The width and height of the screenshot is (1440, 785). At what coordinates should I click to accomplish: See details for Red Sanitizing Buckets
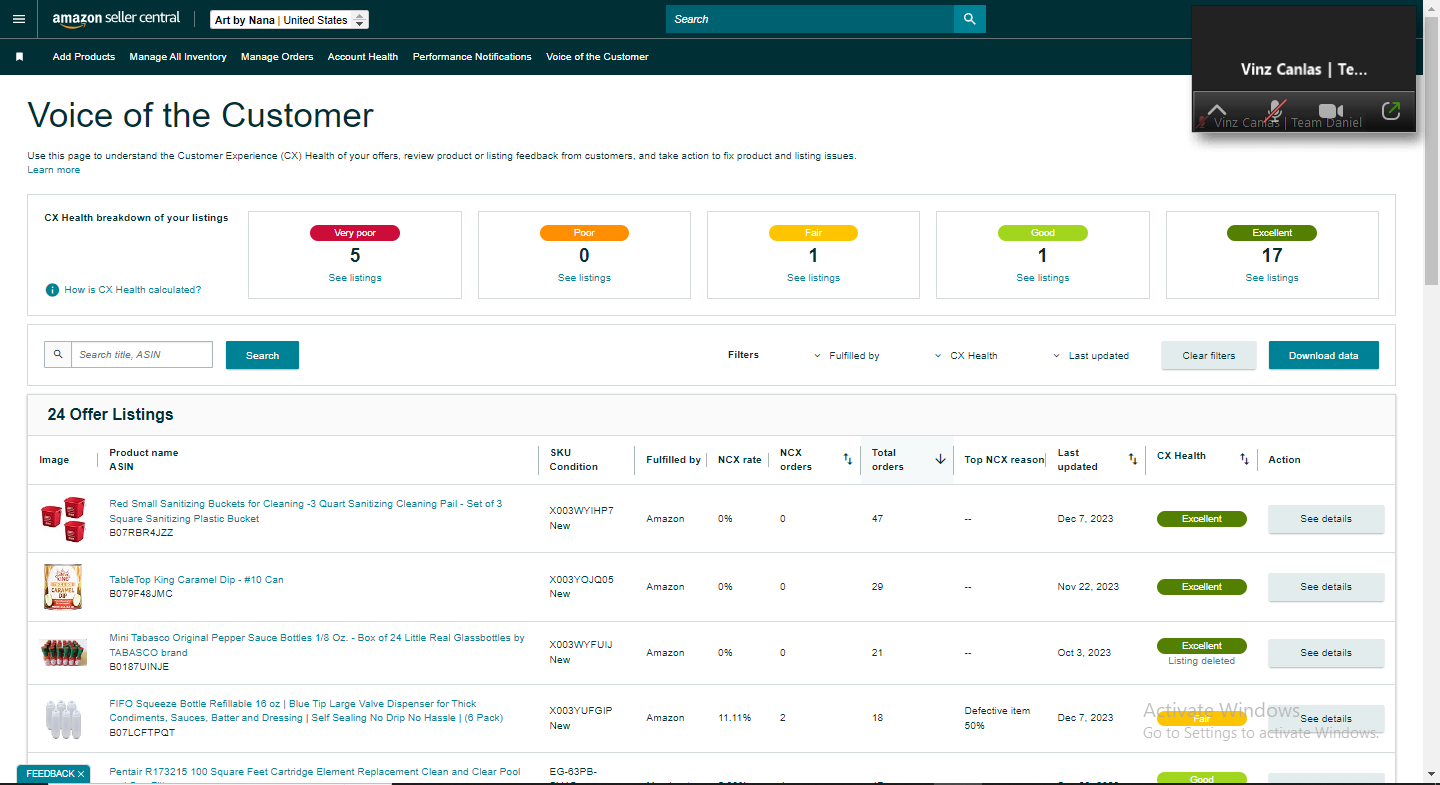[1326, 519]
